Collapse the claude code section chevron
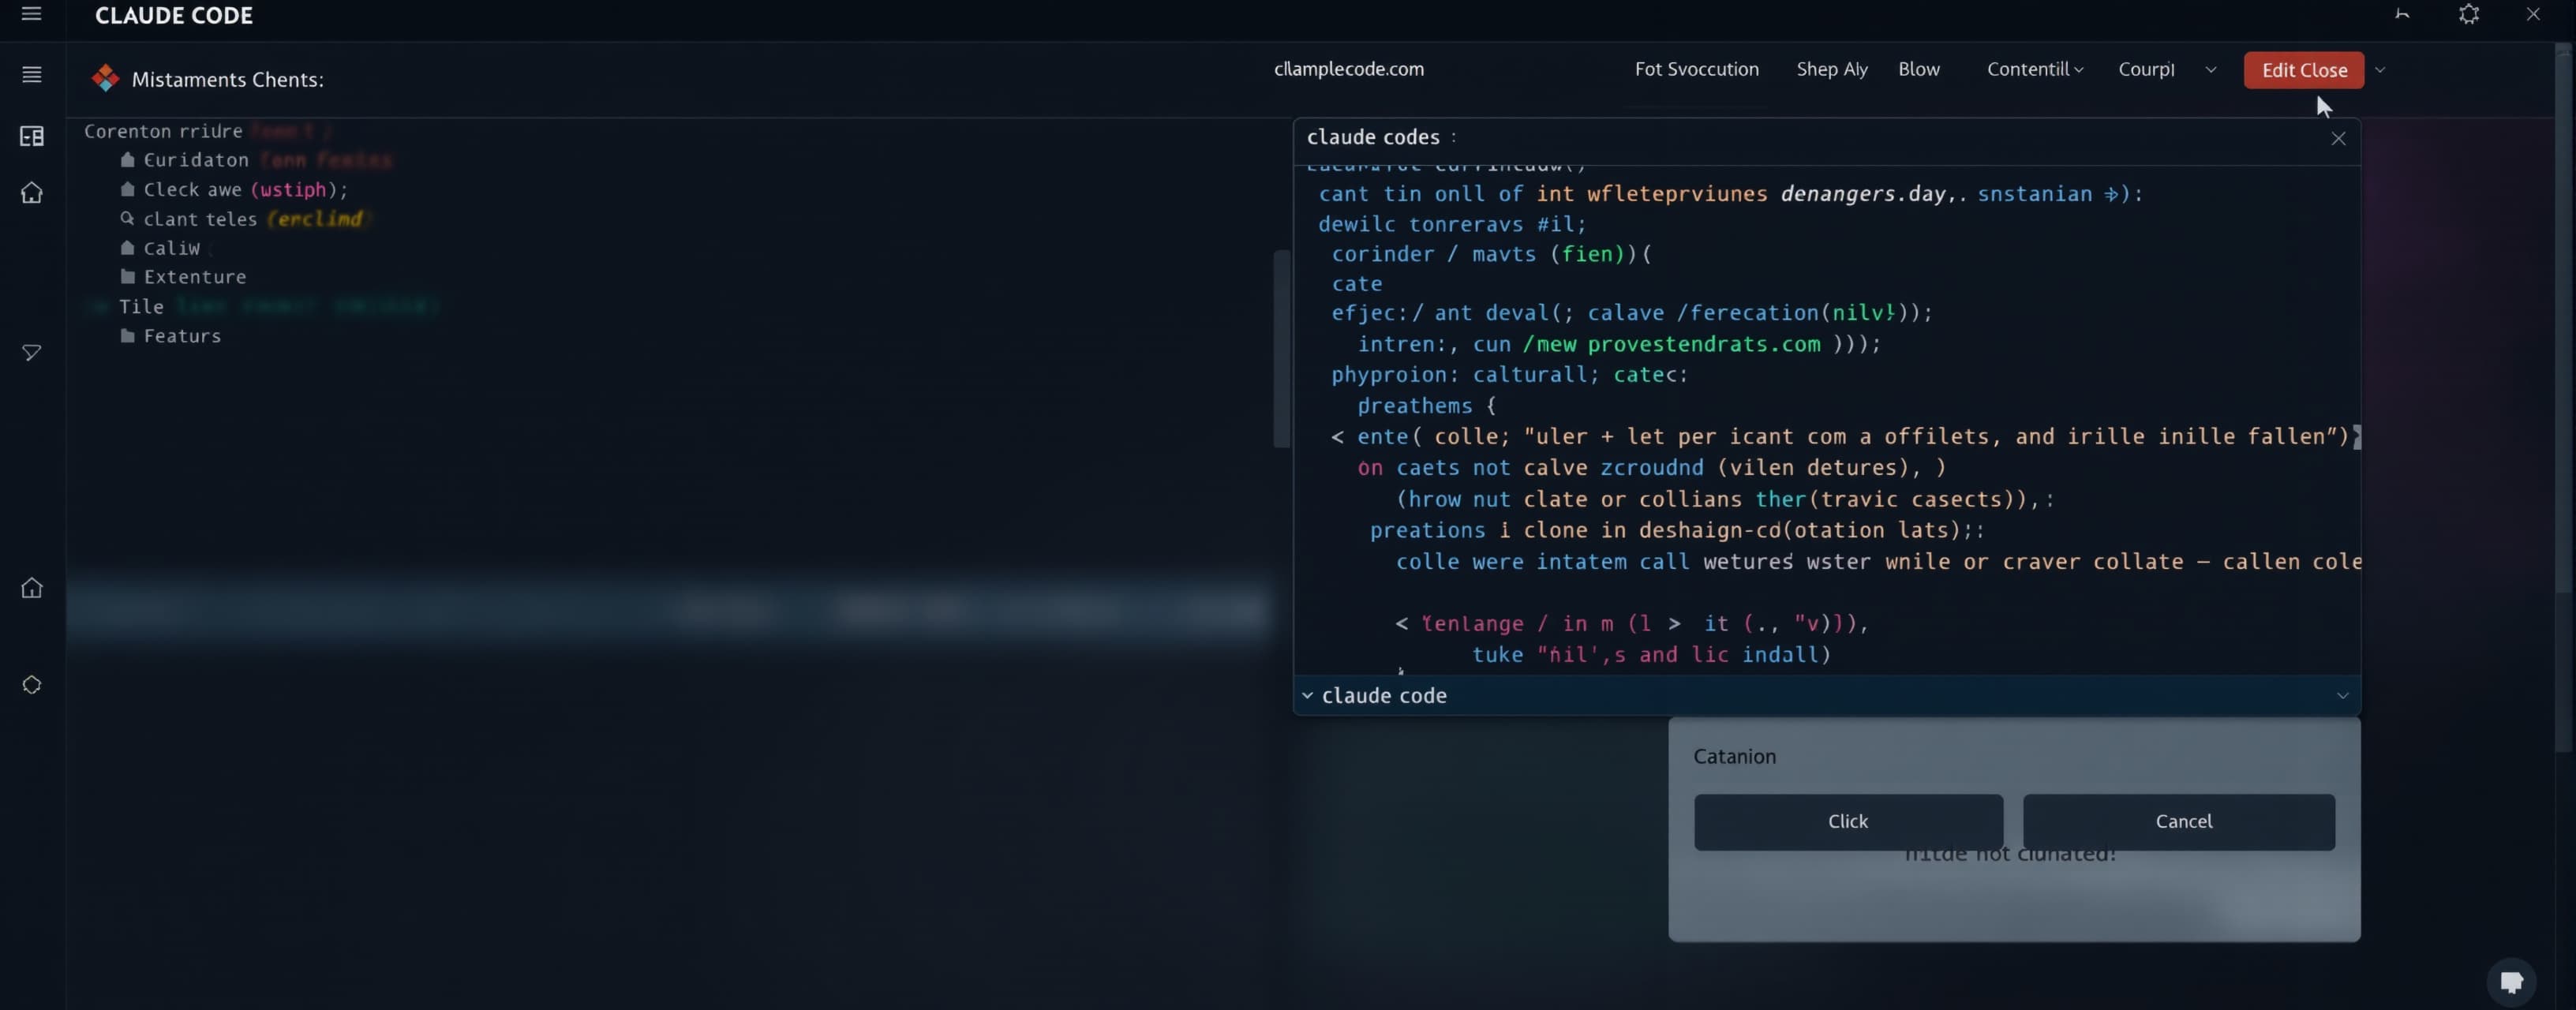Image resolution: width=2576 pixels, height=1010 pixels. pyautogui.click(x=1307, y=695)
